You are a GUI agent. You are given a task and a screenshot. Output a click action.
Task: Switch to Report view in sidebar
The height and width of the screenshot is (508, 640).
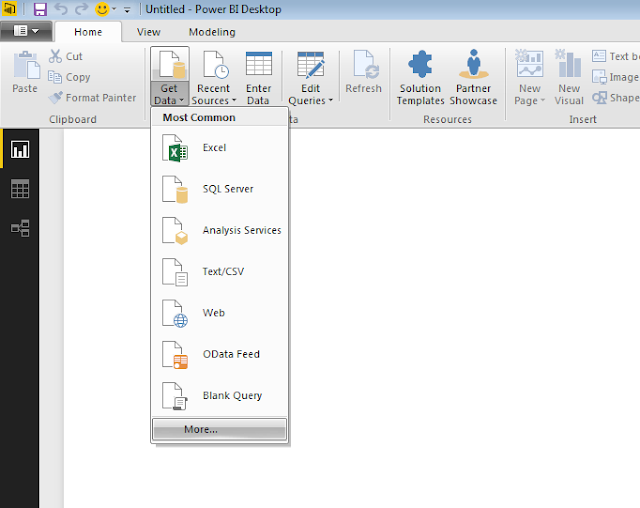click(20, 149)
